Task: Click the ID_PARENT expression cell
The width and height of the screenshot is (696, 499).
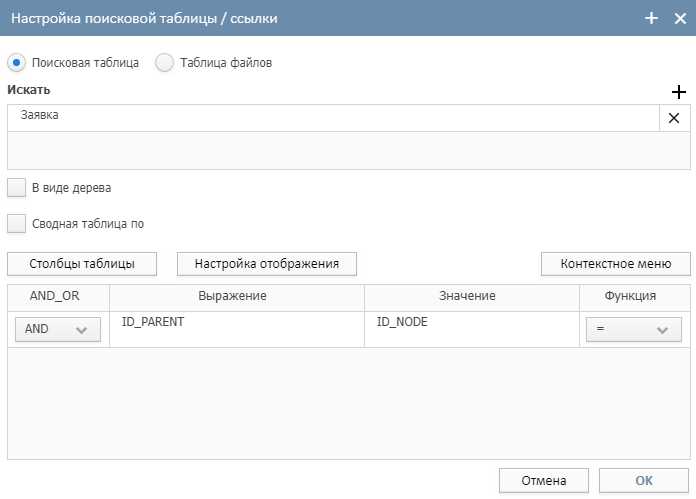Action: [x=237, y=329]
